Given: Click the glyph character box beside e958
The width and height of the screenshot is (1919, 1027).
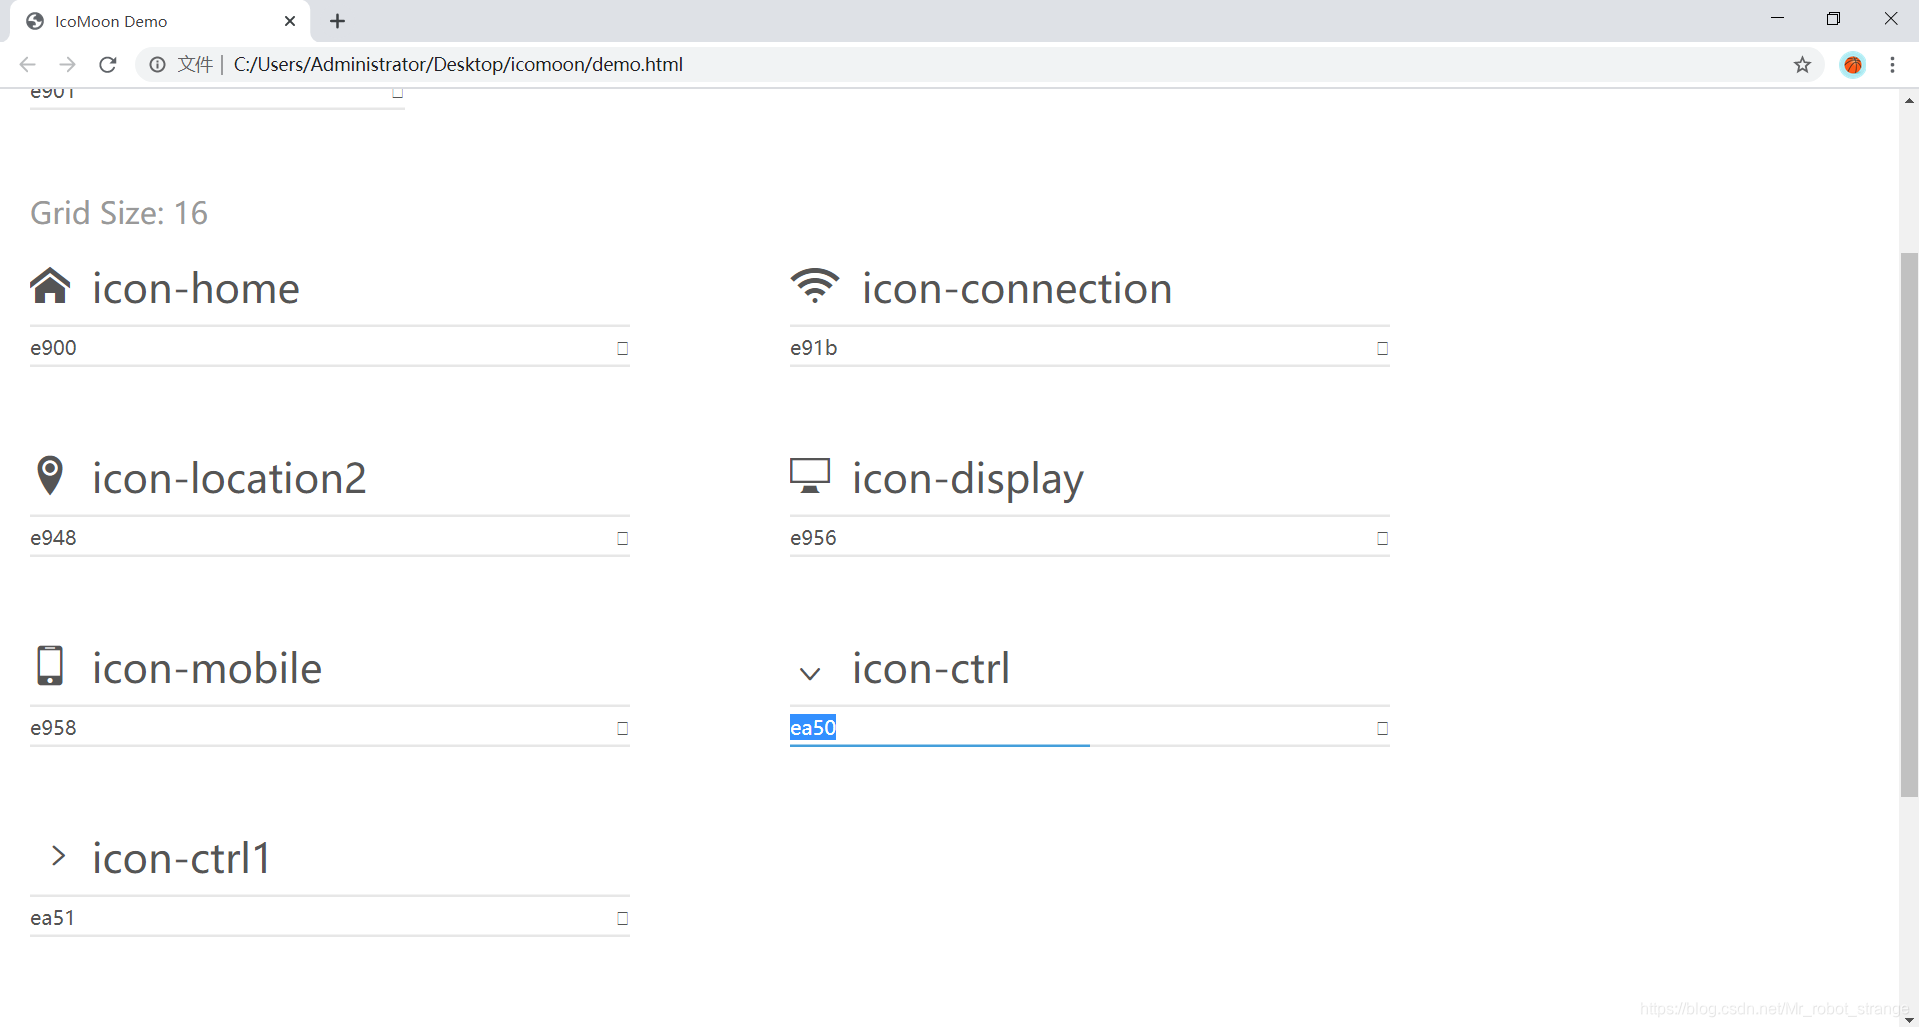Looking at the screenshot, I should pos(622,728).
